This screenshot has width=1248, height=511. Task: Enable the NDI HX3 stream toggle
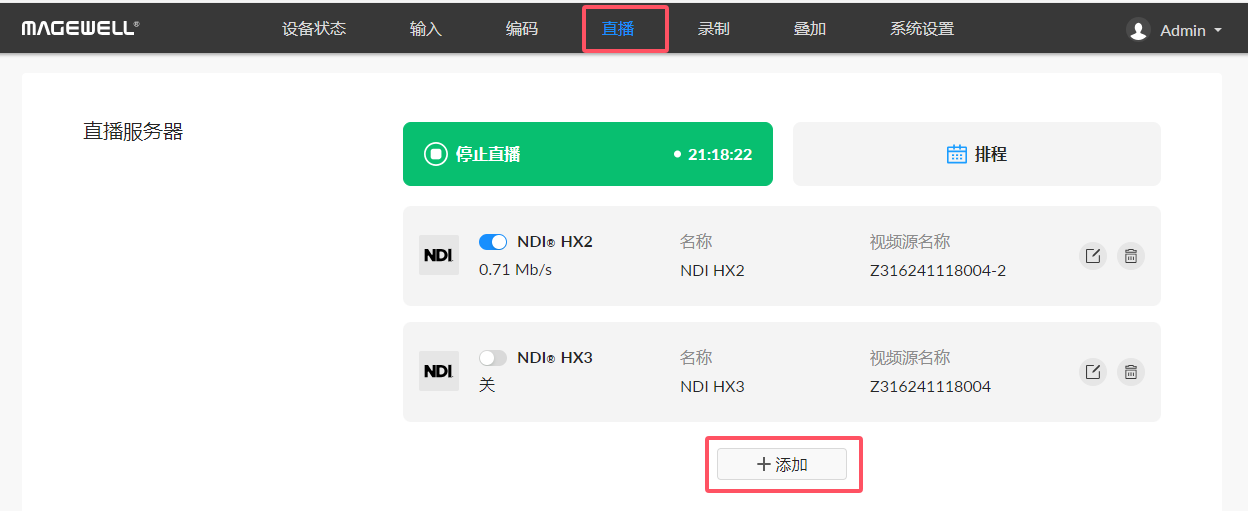[x=493, y=358]
